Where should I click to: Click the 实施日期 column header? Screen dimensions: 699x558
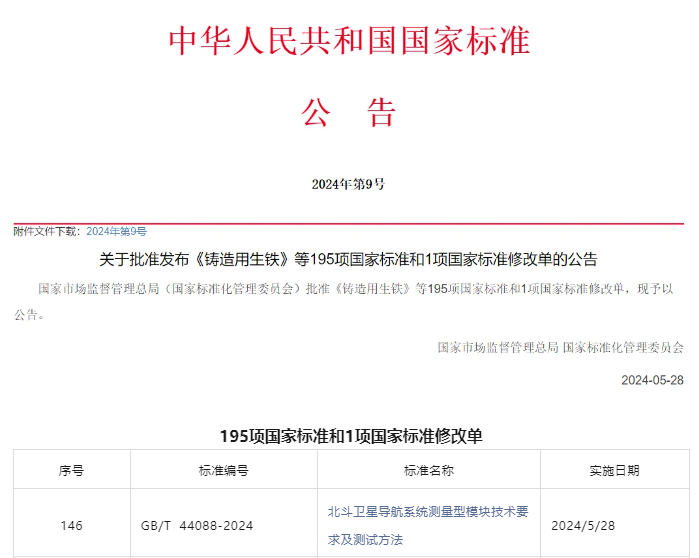tap(614, 470)
